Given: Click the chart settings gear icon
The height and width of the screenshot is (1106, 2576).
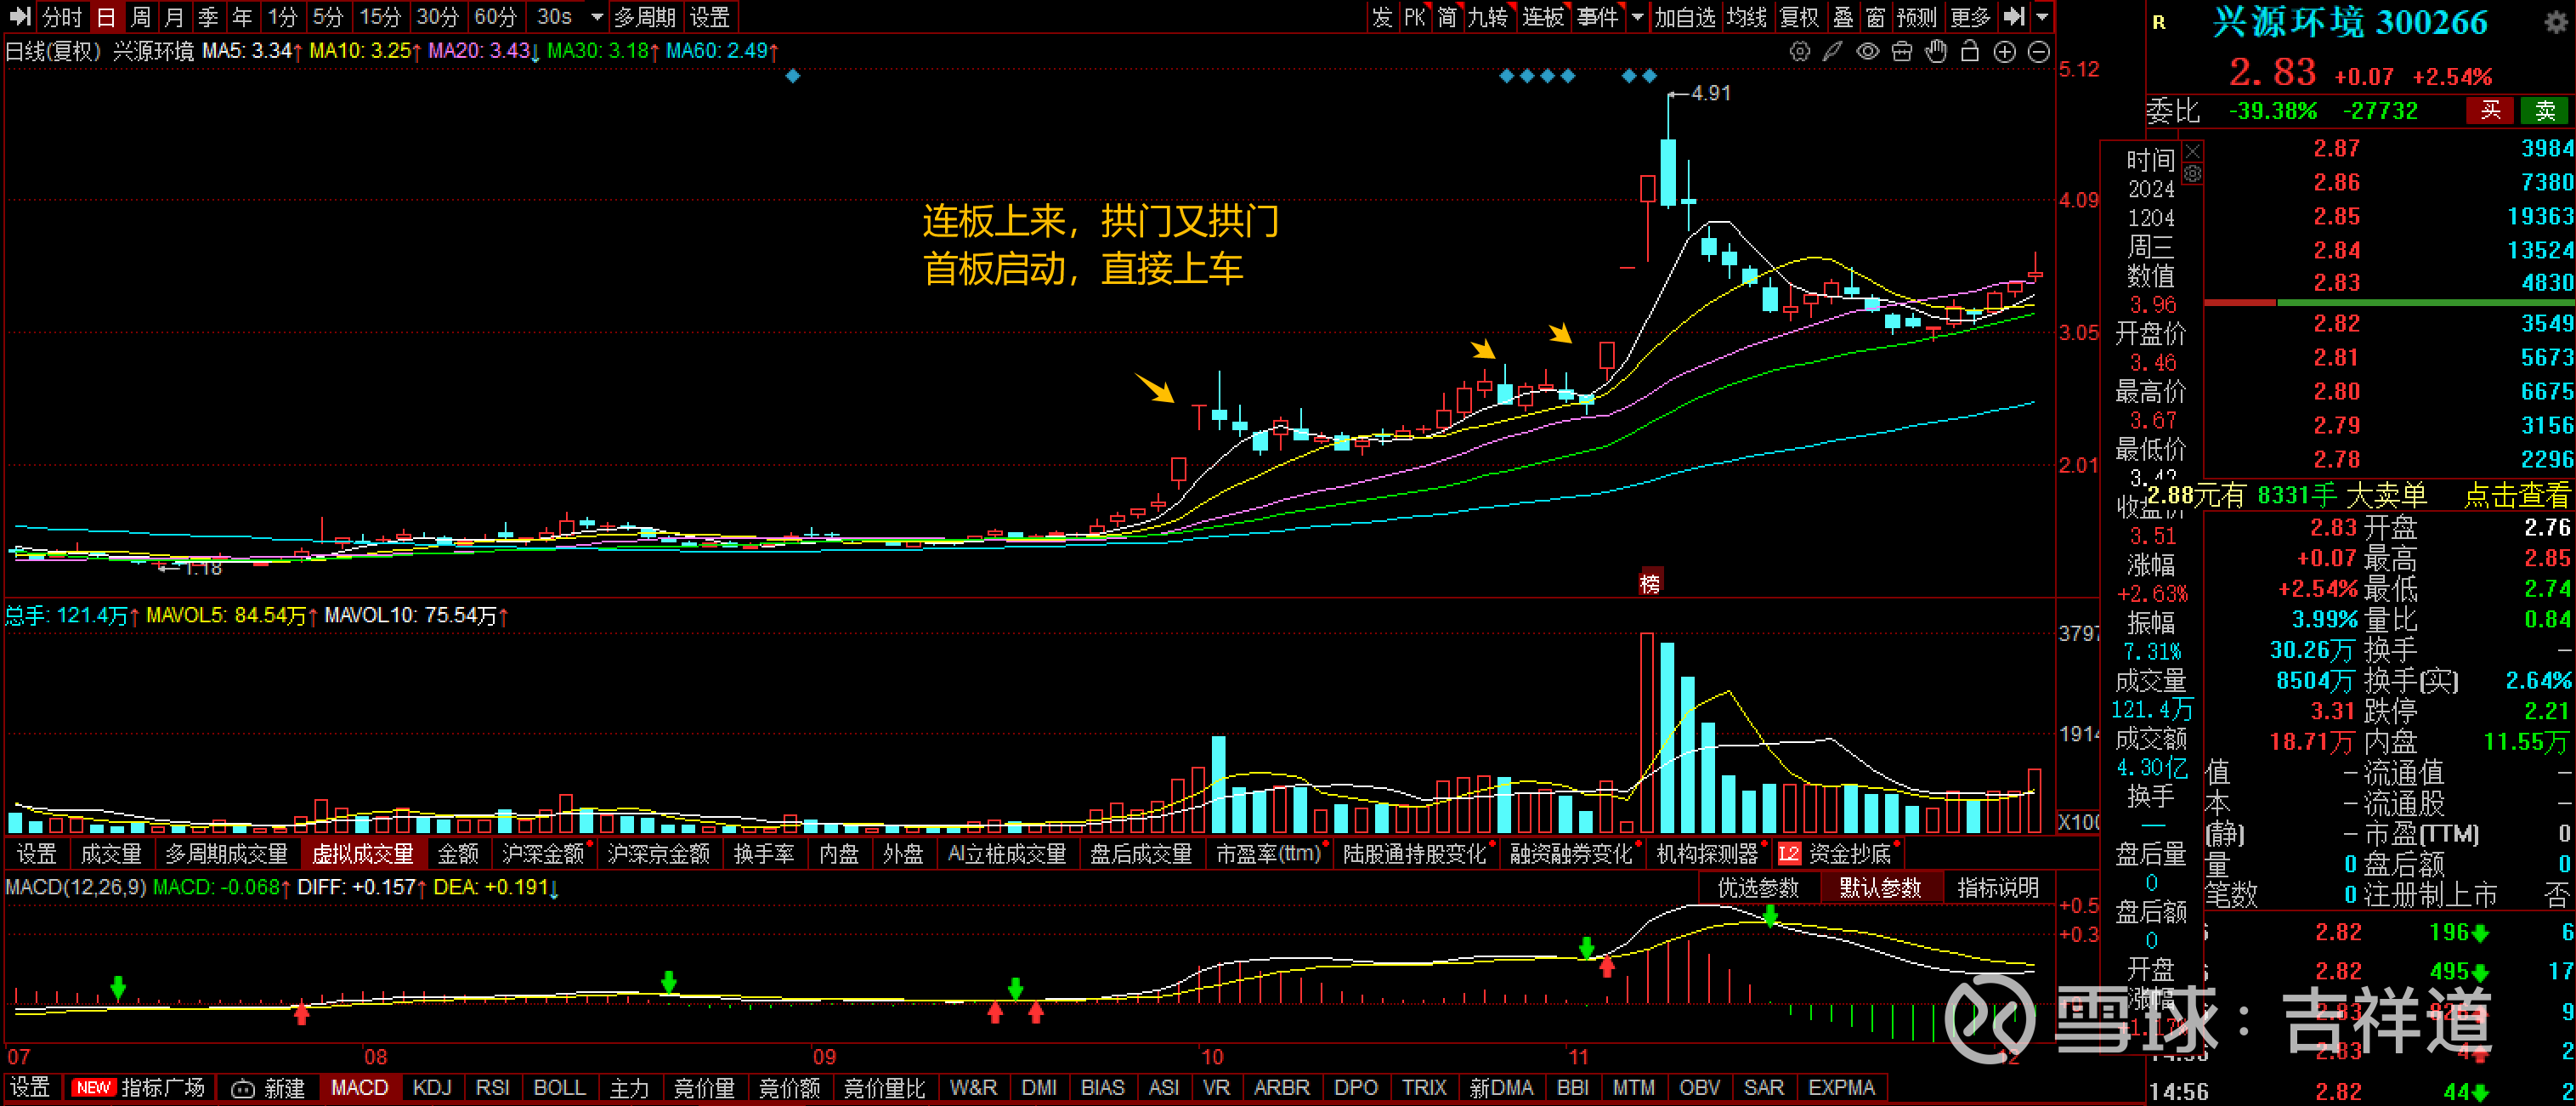Looking at the screenshot, I should pyautogui.click(x=1799, y=52).
